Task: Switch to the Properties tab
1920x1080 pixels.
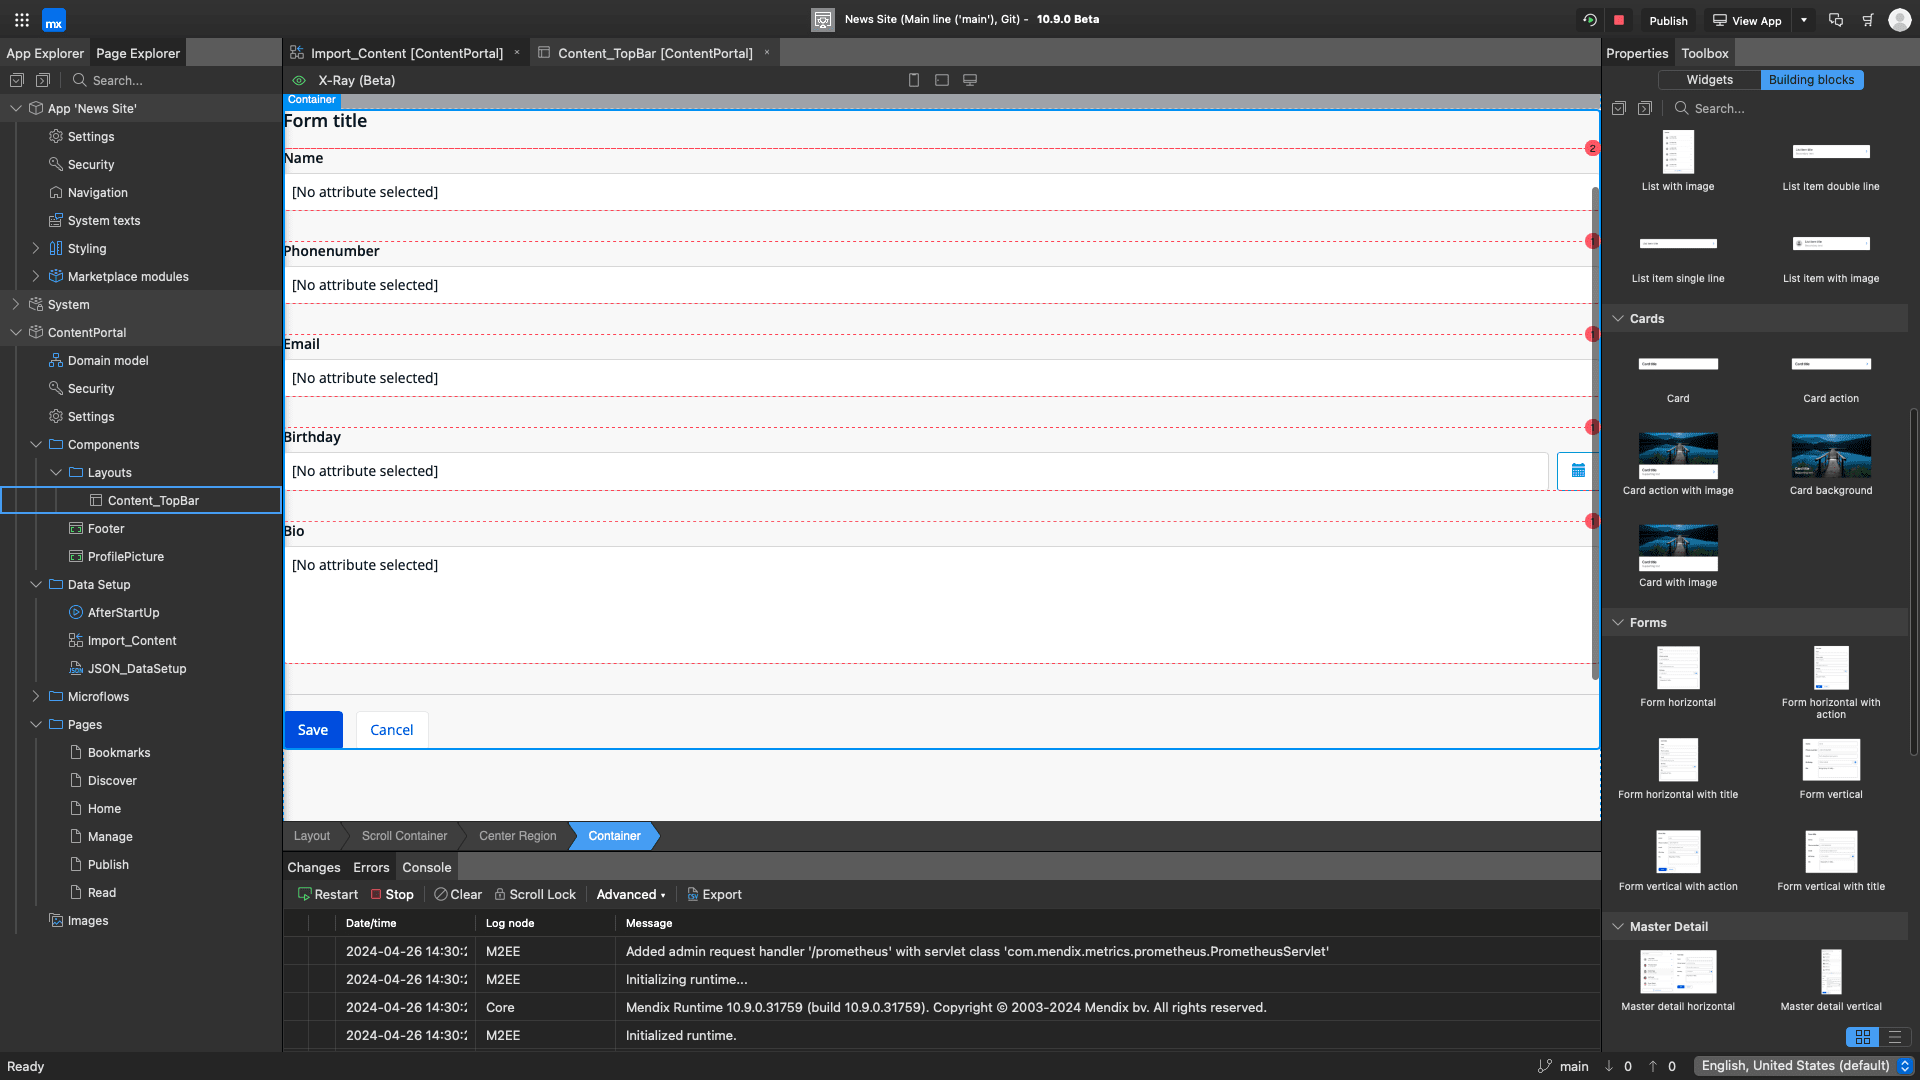Action: click(1637, 53)
